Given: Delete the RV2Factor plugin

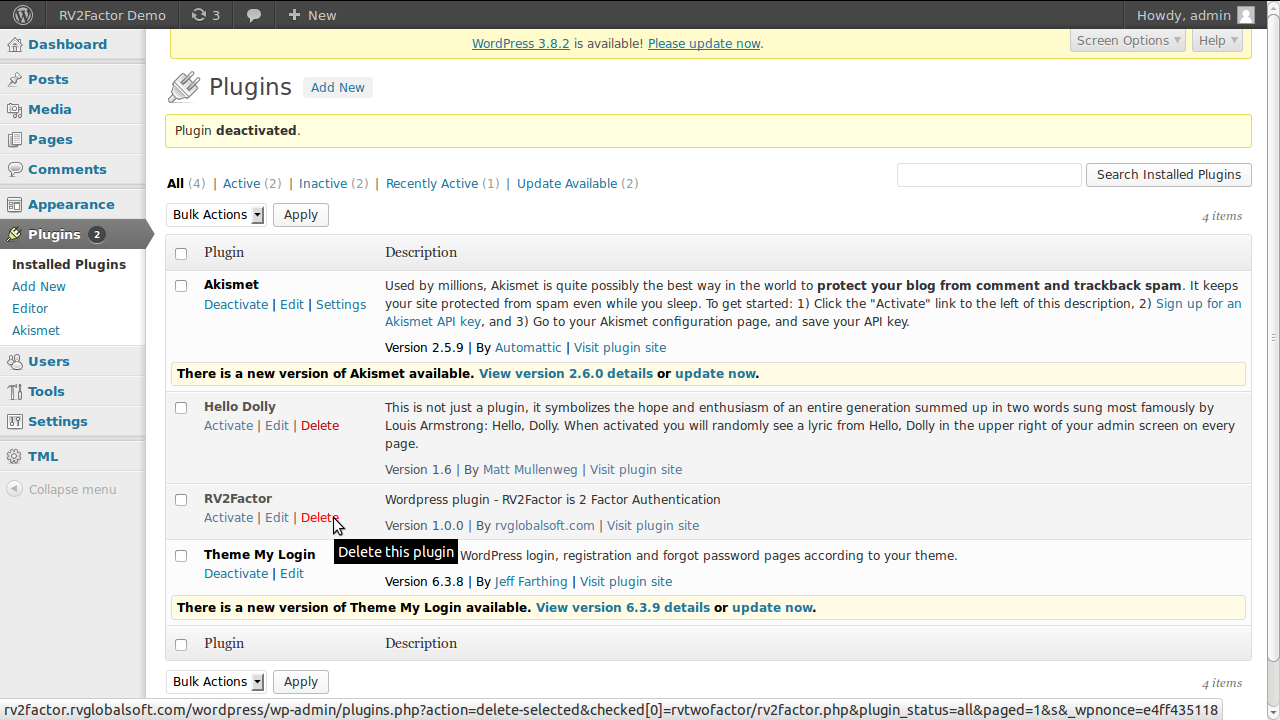Looking at the screenshot, I should pyautogui.click(x=320, y=517).
